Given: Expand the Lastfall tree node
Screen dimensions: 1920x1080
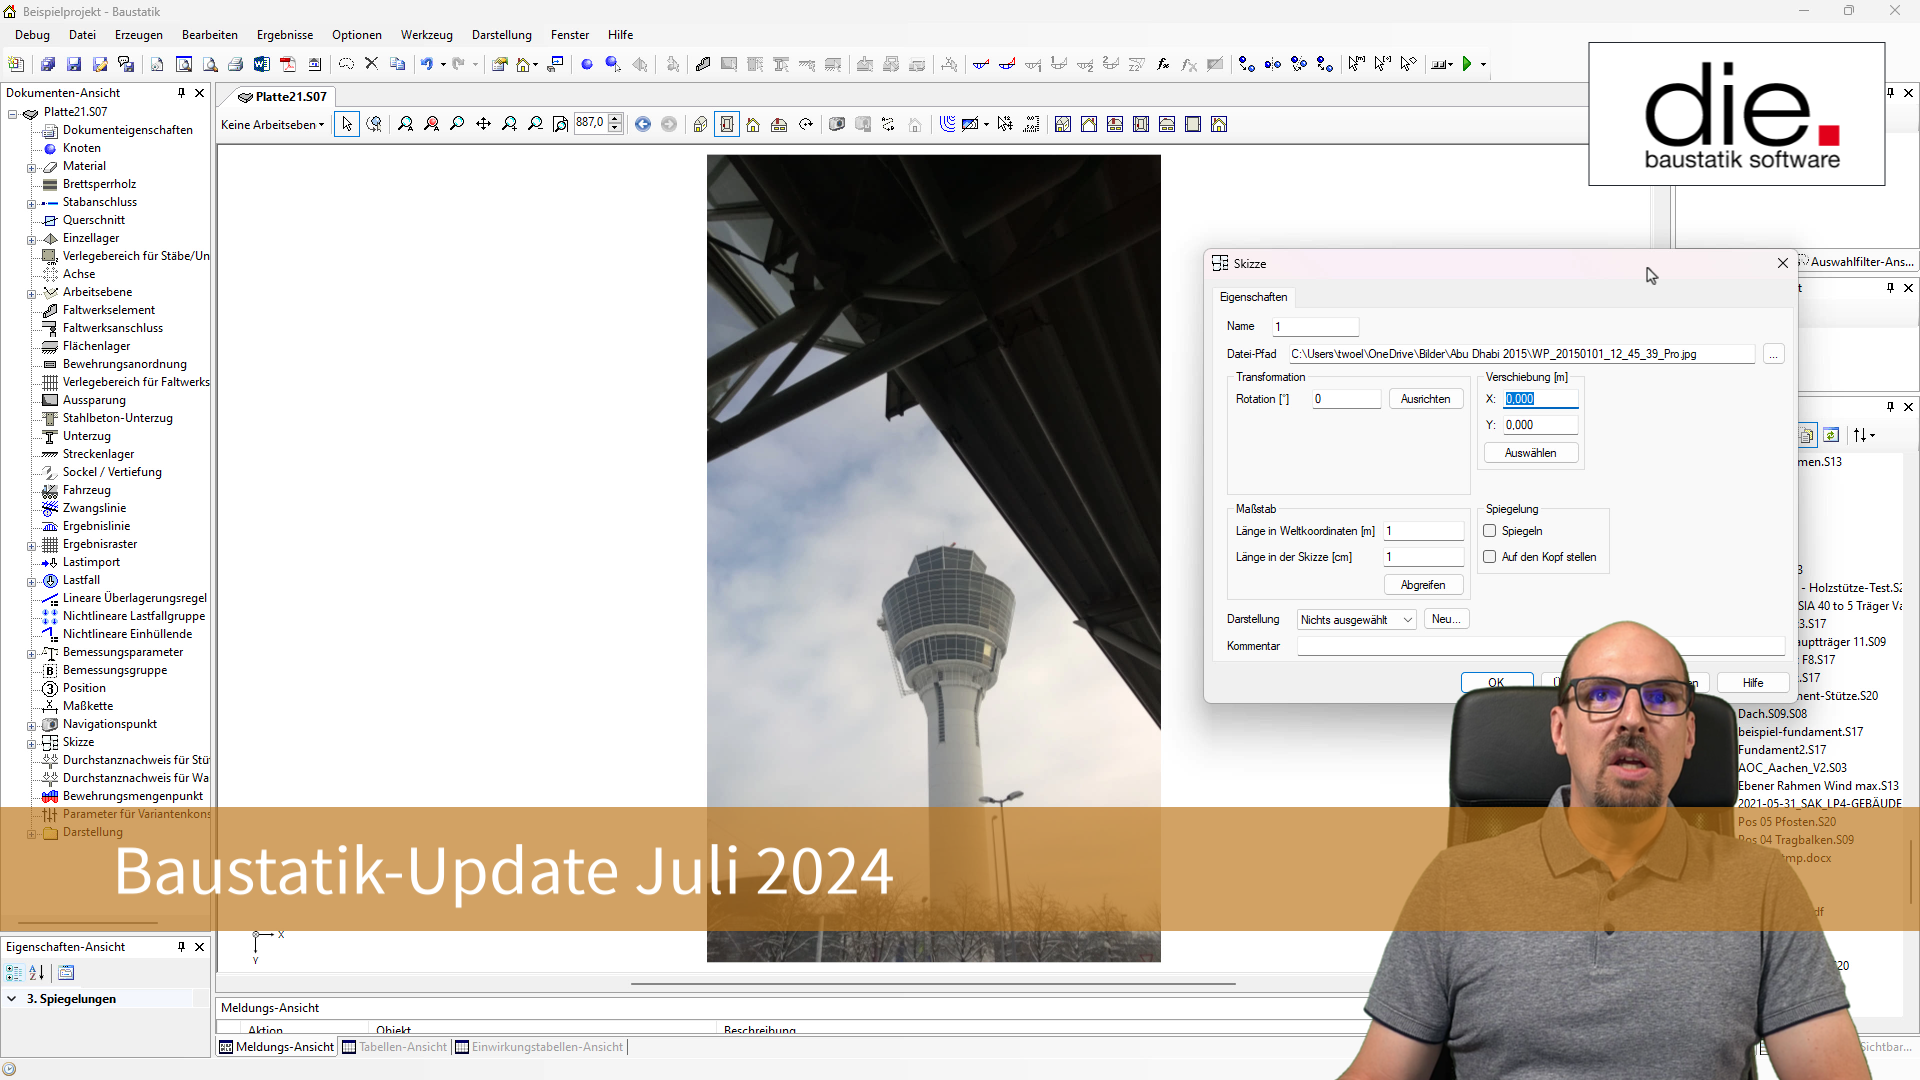Looking at the screenshot, I should tap(31, 581).
